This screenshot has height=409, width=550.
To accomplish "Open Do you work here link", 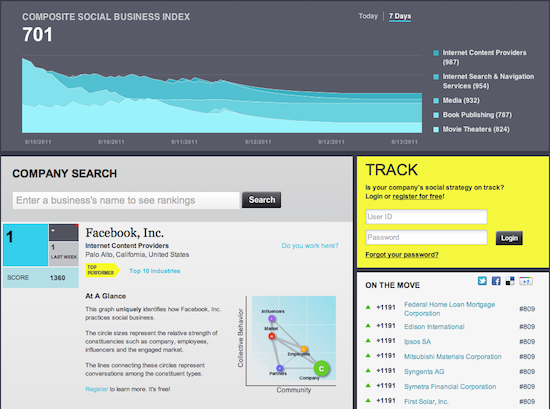I will 310,246.
